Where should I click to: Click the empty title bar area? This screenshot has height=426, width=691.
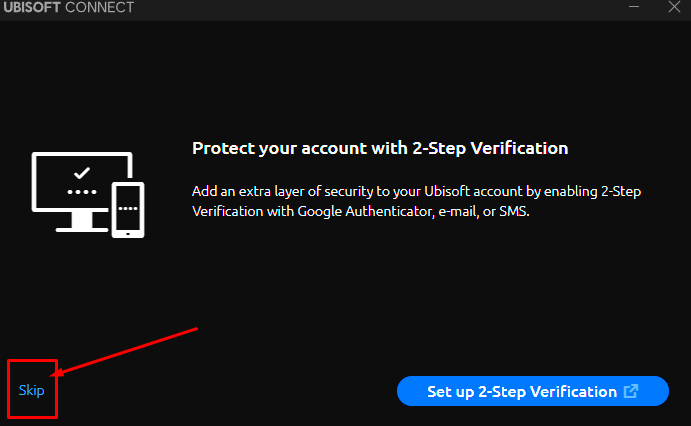click(379, 8)
